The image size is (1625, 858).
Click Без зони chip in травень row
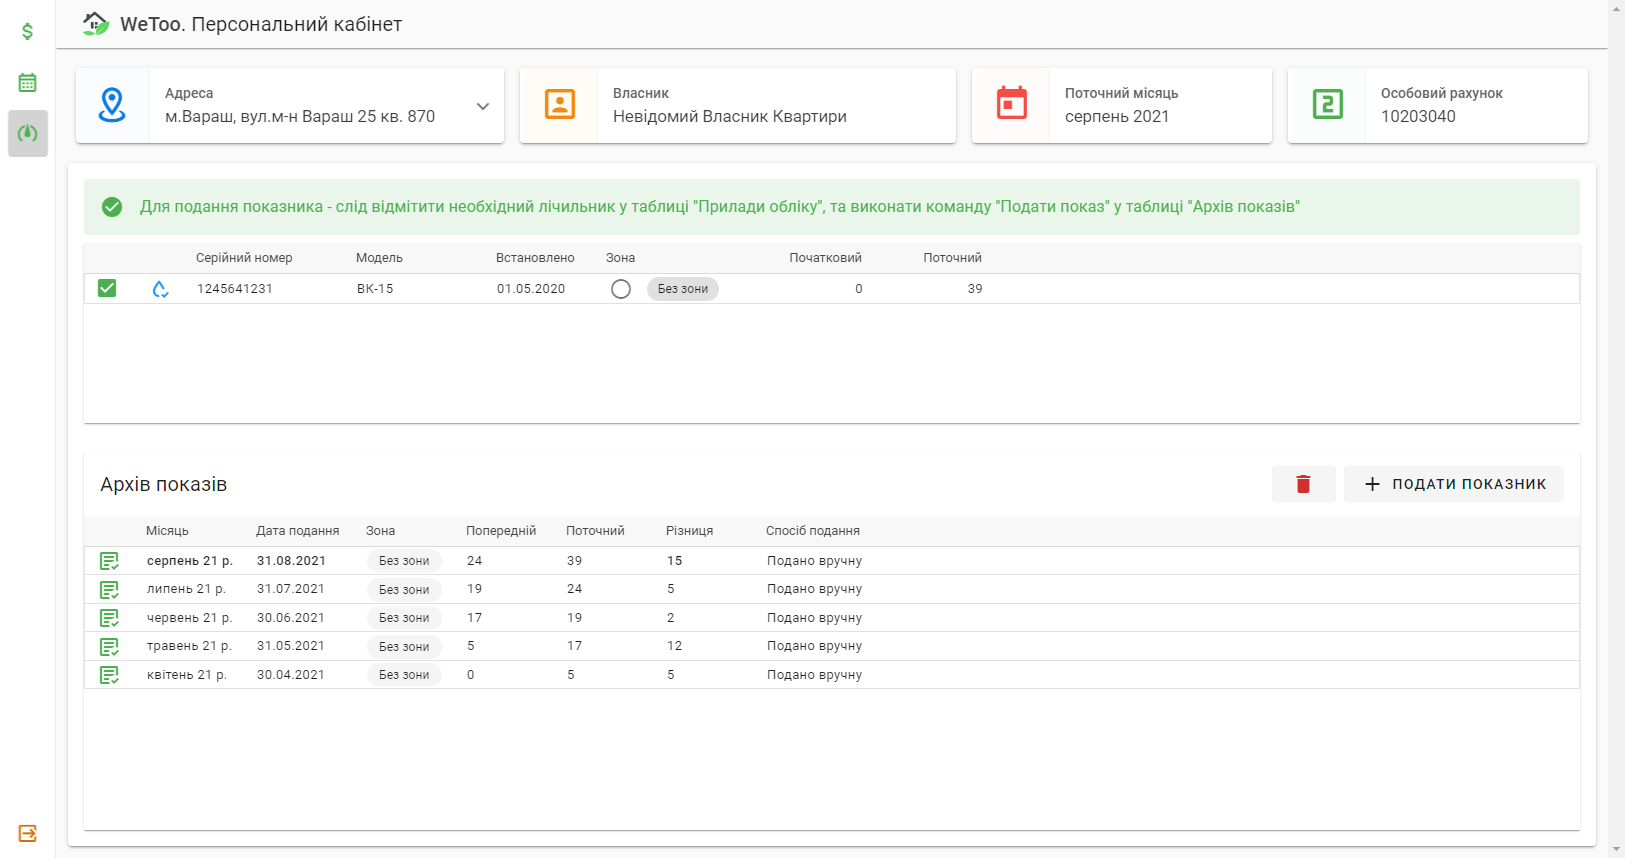pos(404,647)
